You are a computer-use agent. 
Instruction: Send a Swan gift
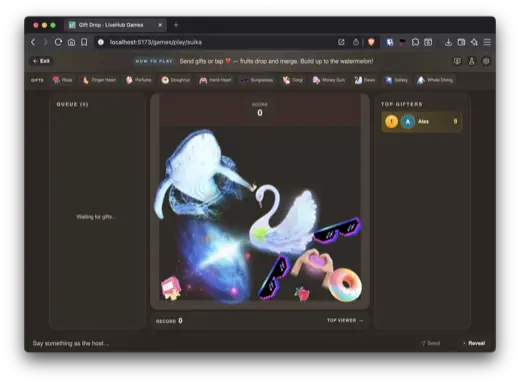(364, 80)
